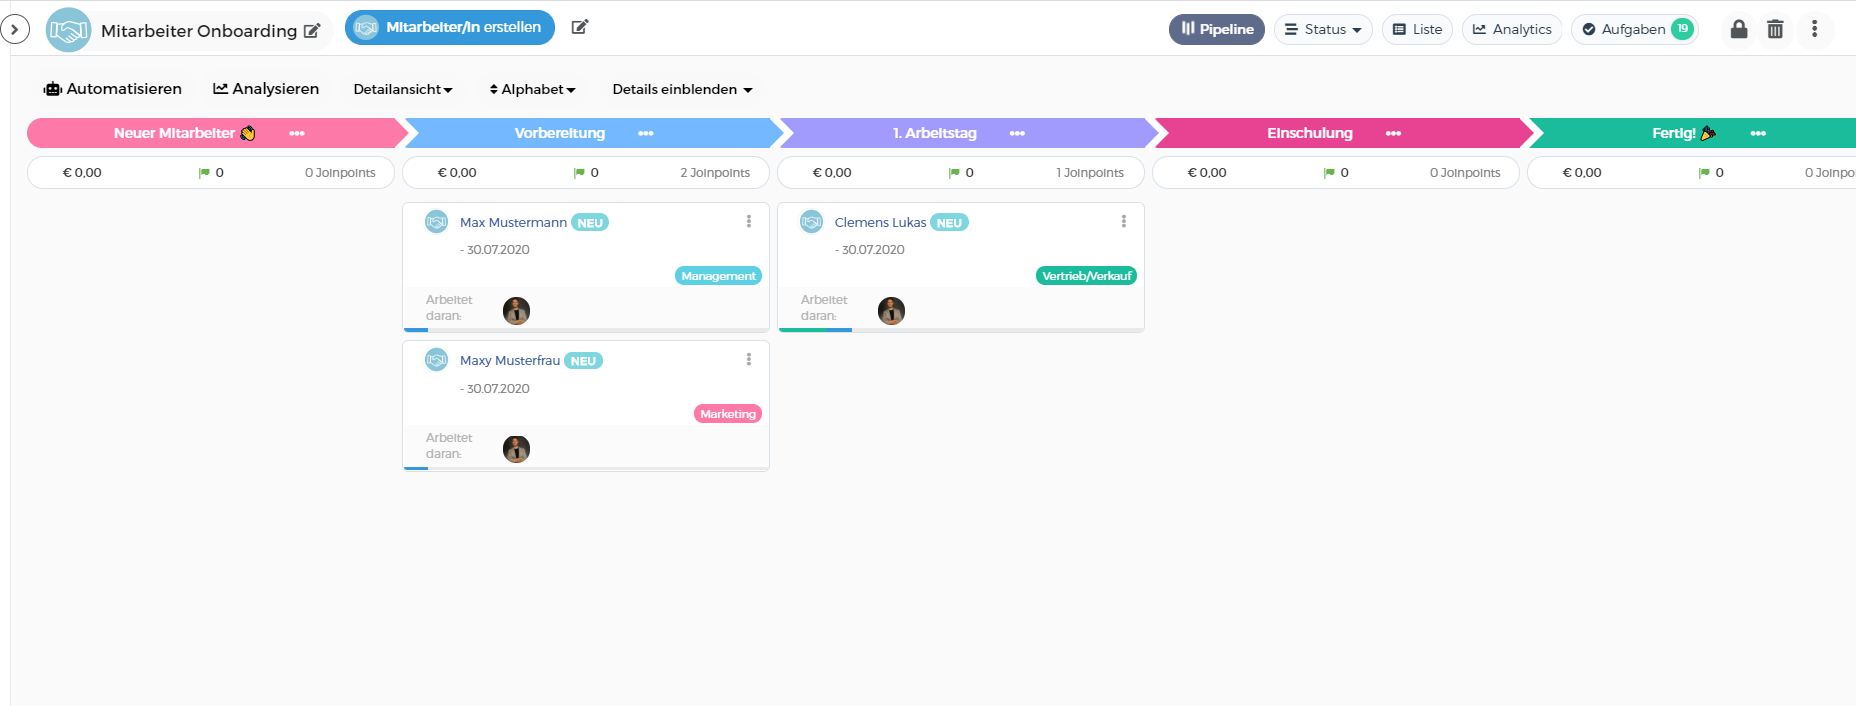1856x706 pixels.
Task: Click '1 Joinpoints' in 1. Arbeitstag summary
Action: click(x=1090, y=173)
